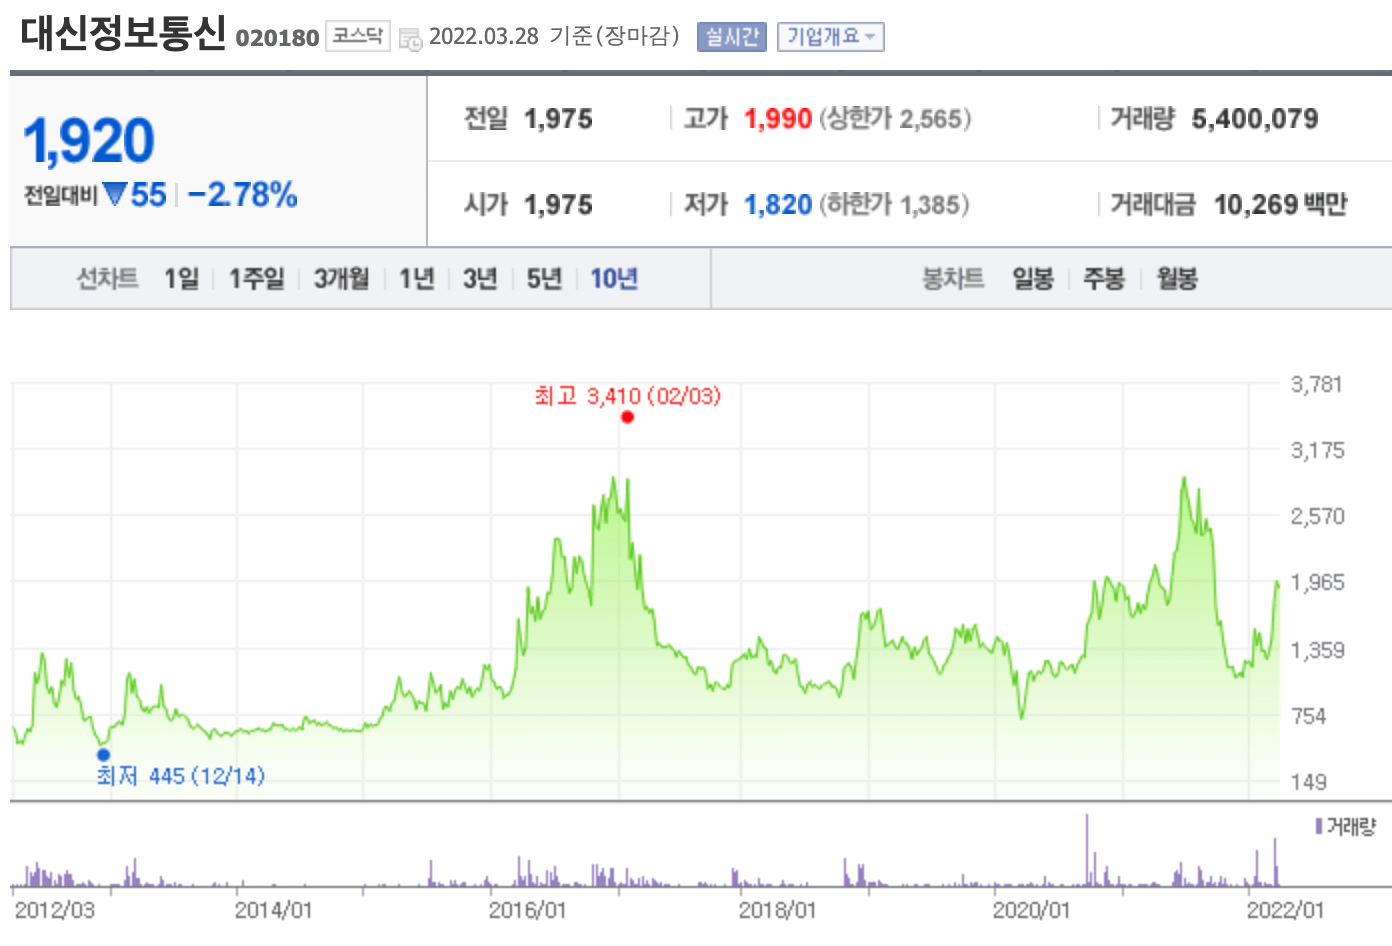1392x946 pixels.
Task: Open the 기업개요 dropdown
Action: (x=831, y=37)
